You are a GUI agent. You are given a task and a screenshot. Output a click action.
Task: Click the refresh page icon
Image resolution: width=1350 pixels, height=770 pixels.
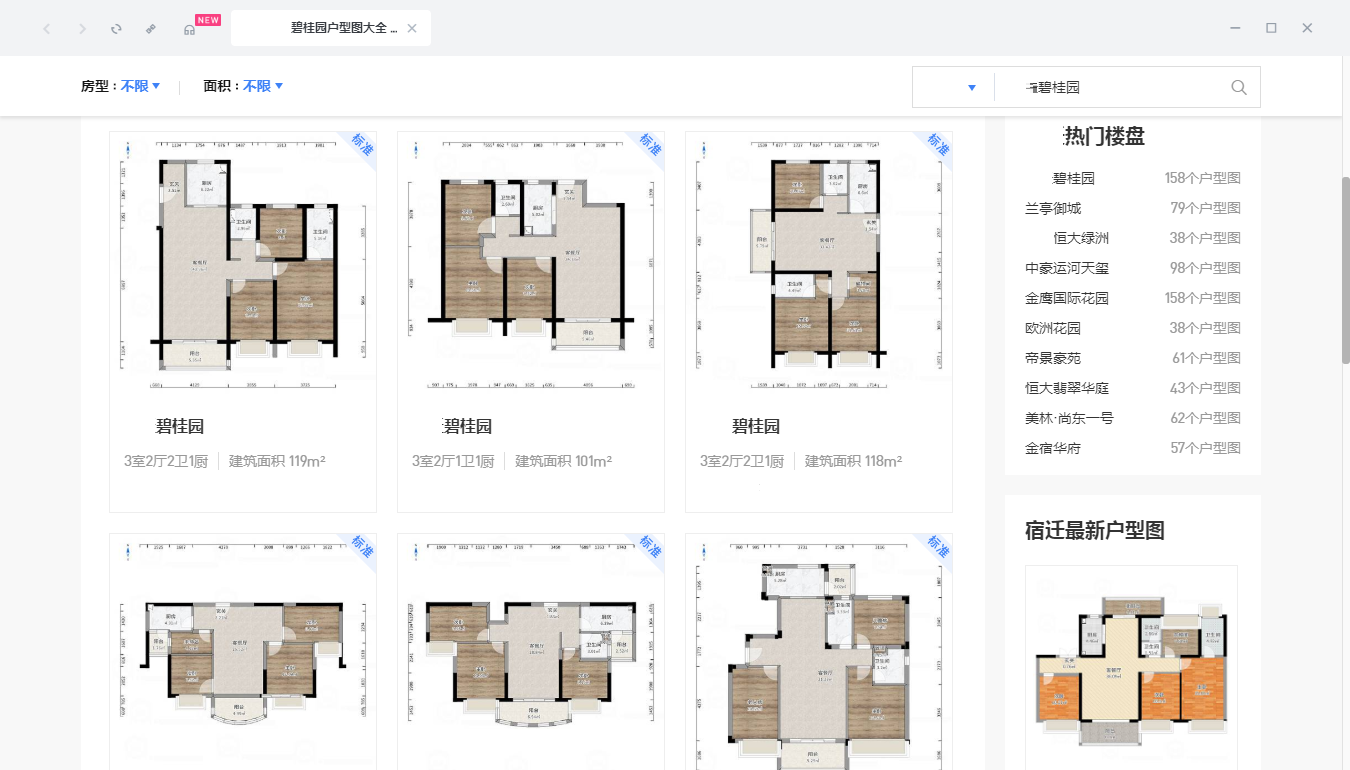tap(116, 28)
